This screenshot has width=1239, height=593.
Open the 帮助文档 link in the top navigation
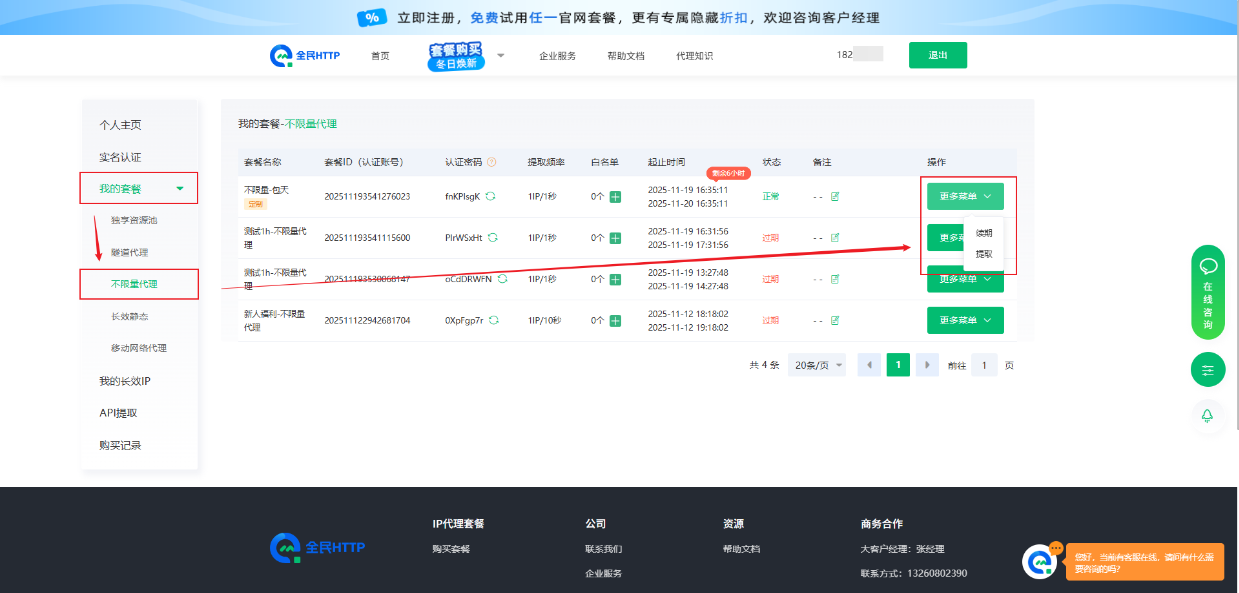coord(625,56)
